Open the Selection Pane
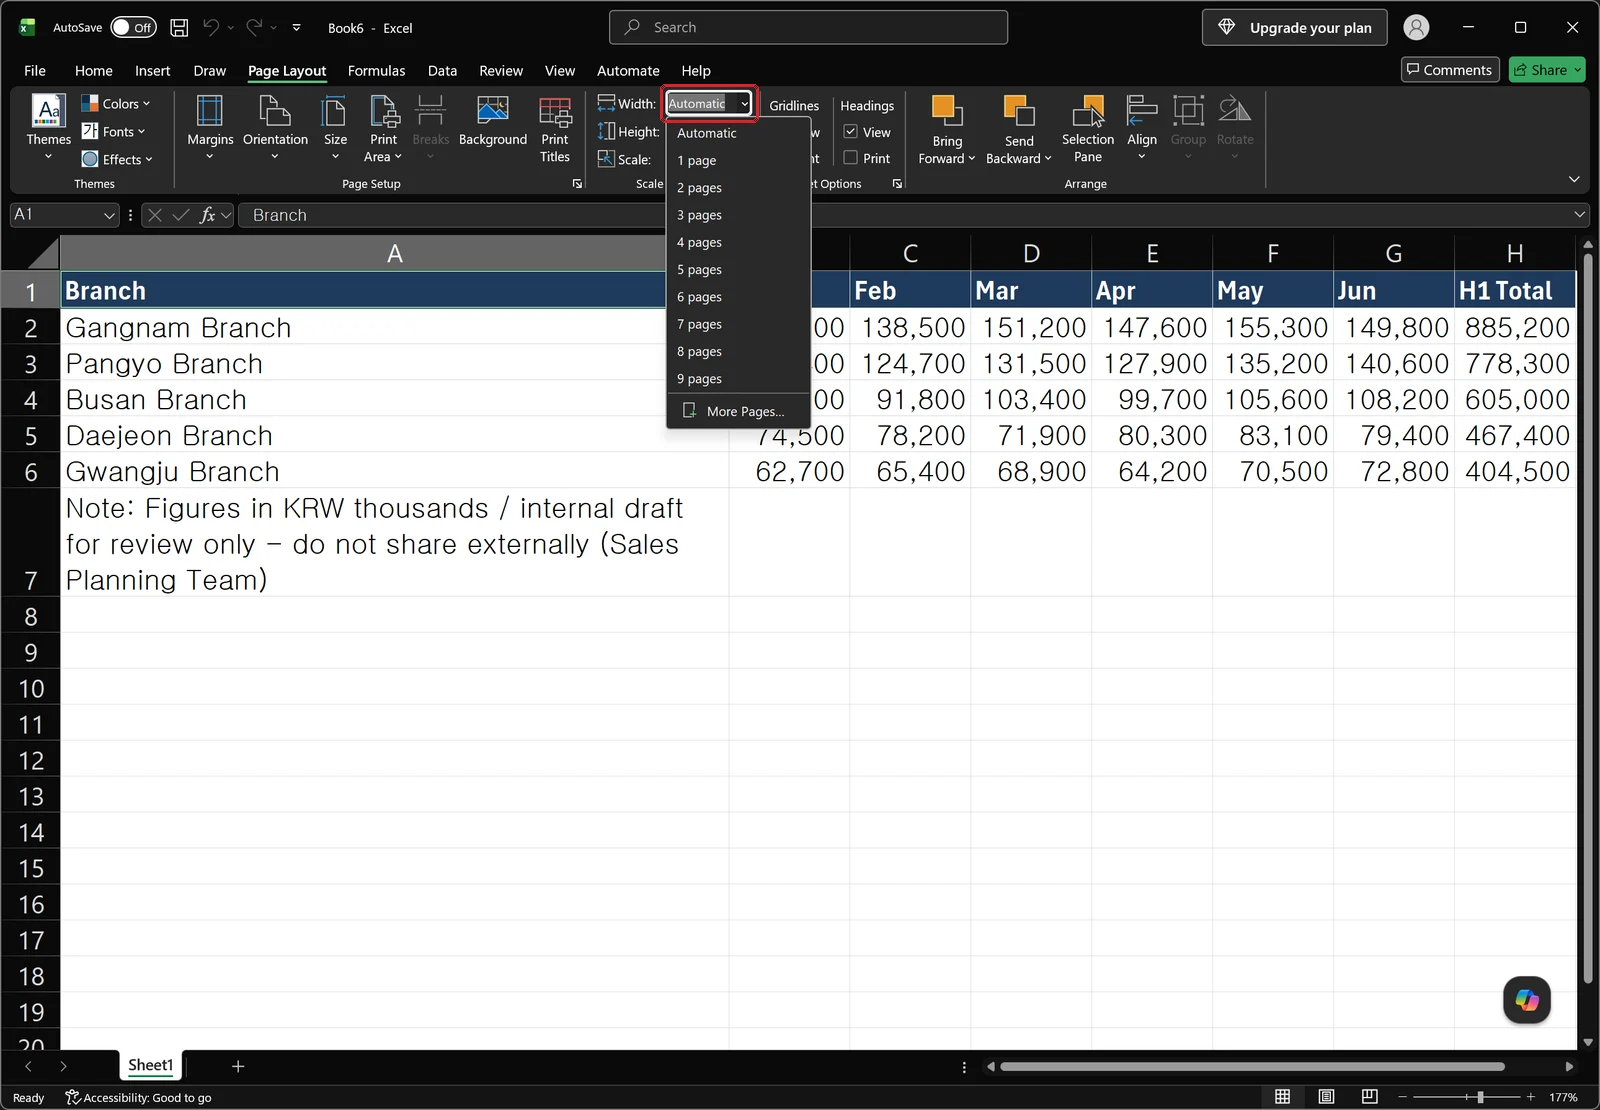This screenshot has height=1110, width=1600. coord(1088,127)
